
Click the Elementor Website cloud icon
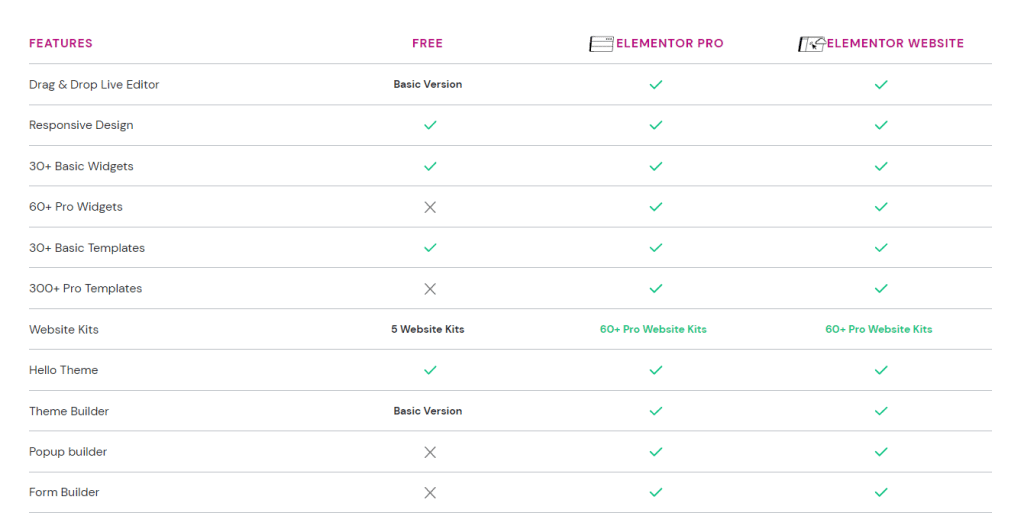tap(812, 44)
